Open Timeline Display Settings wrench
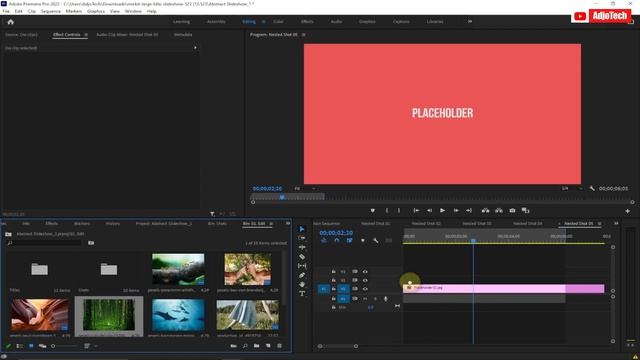This screenshot has width=640, height=360. (x=376, y=241)
